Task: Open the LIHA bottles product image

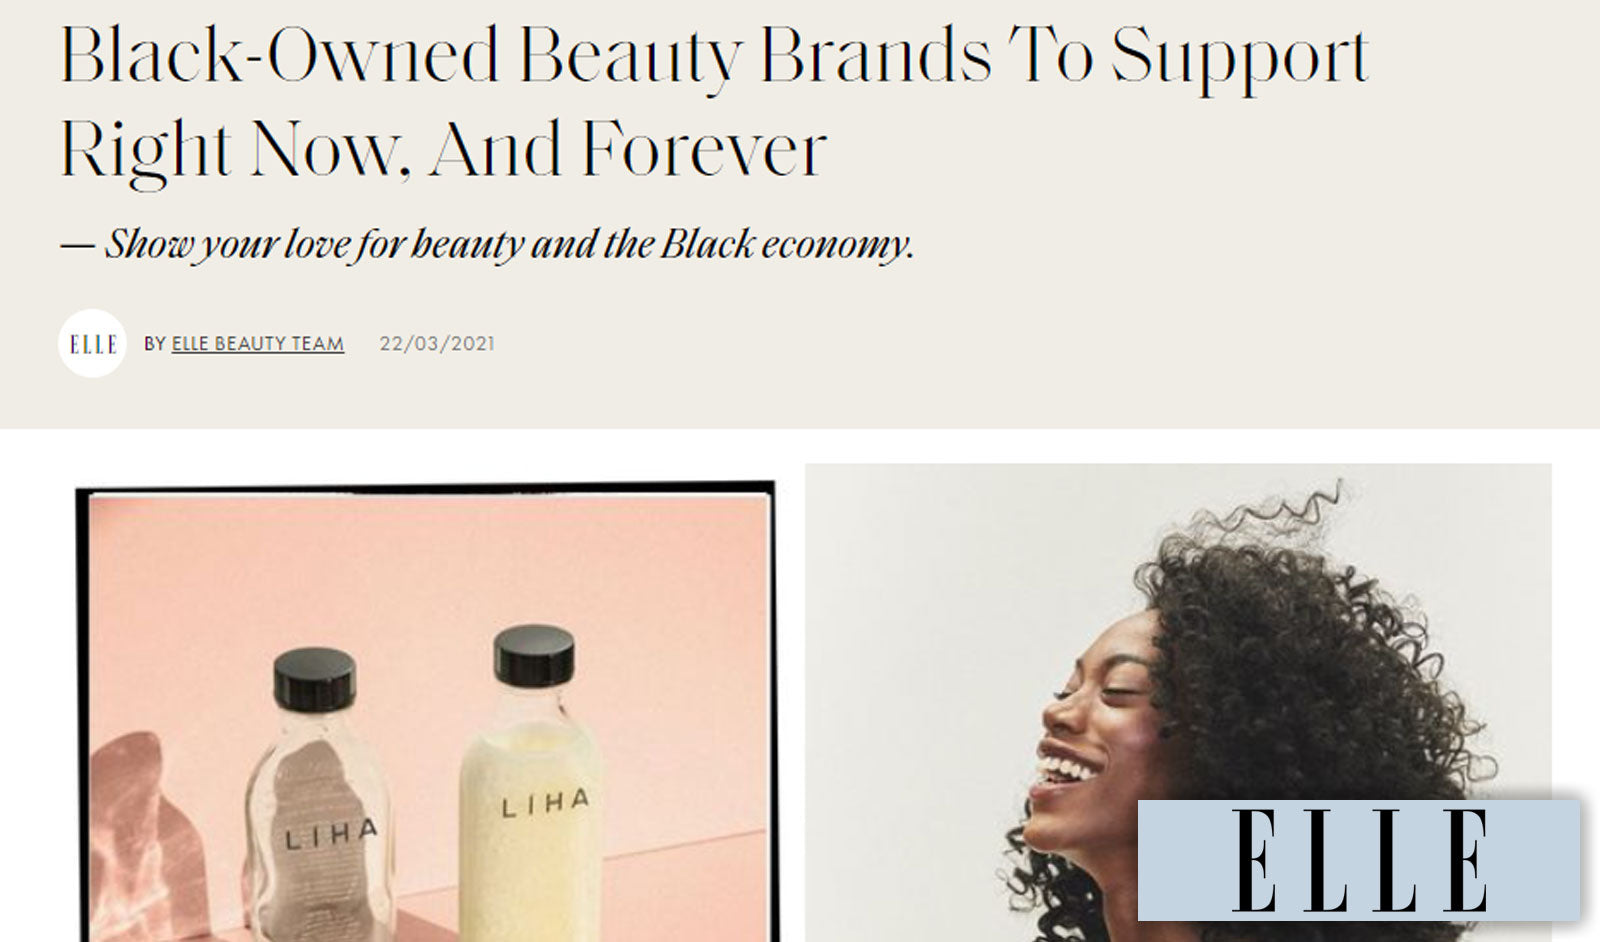Action: (x=427, y=712)
